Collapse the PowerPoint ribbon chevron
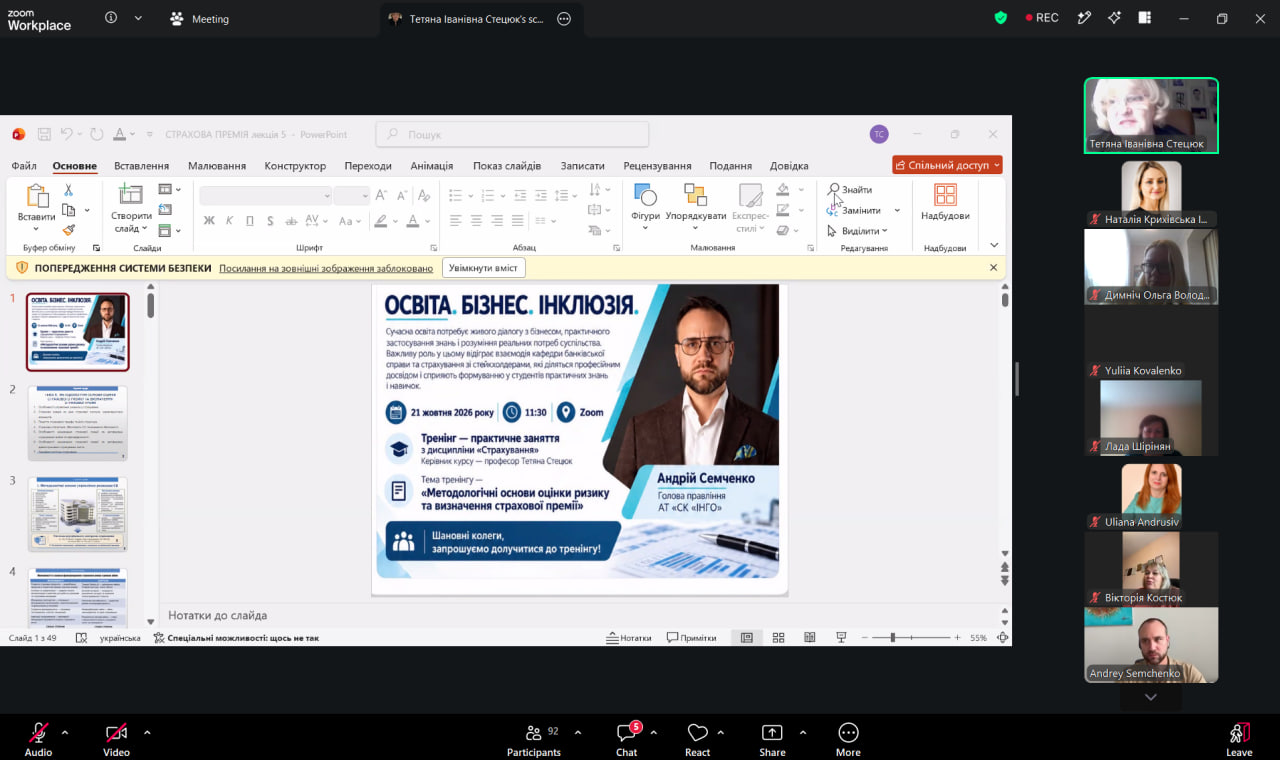The width and height of the screenshot is (1280, 760). coord(994,245)
